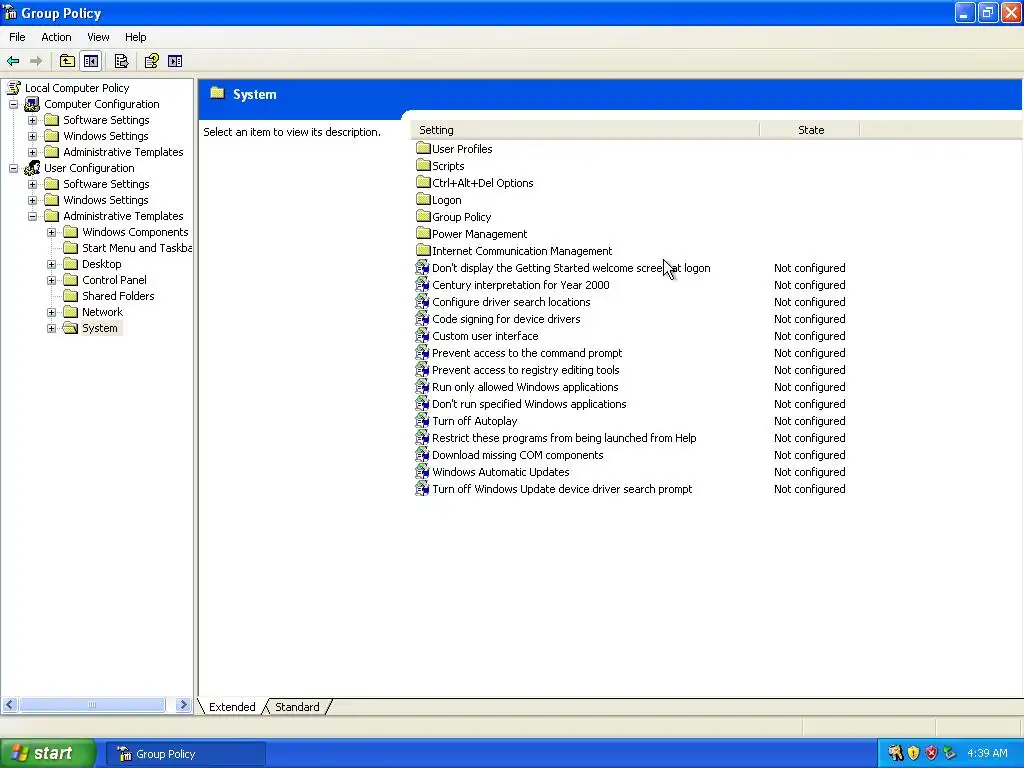Click the policy icon for Custom user interface

tap(423, 336)
